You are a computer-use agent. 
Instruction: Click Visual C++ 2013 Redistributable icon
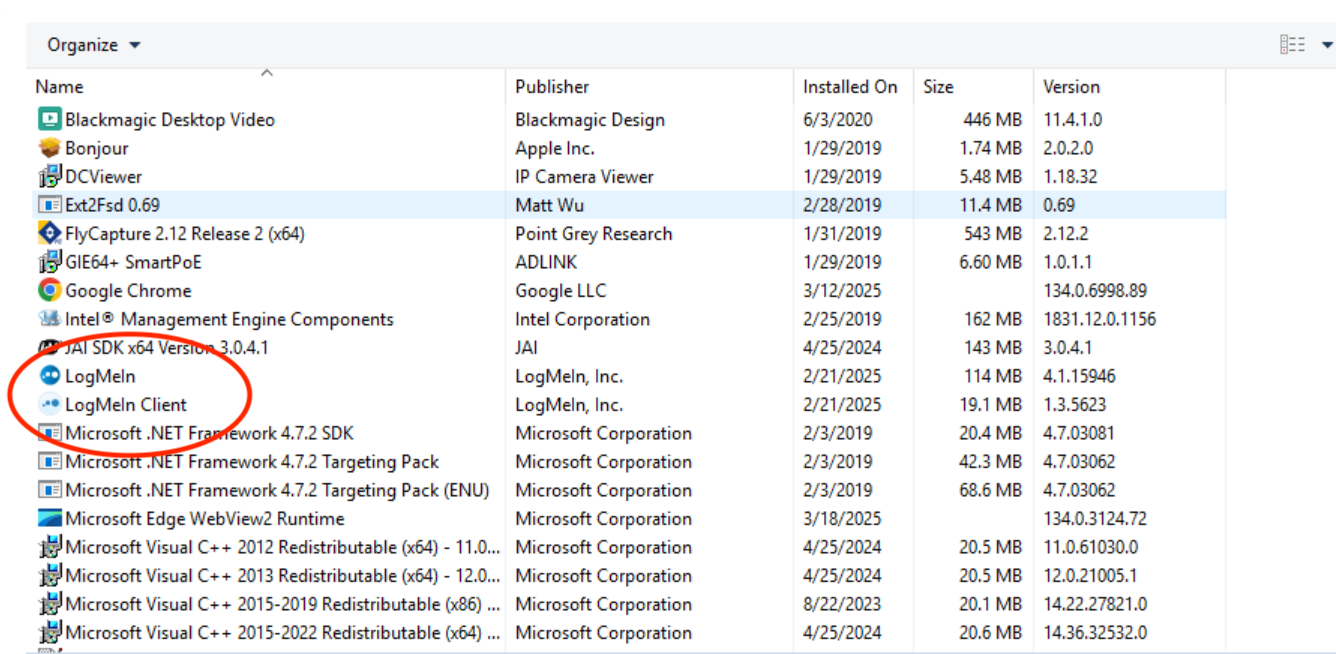tap(49, 576)
